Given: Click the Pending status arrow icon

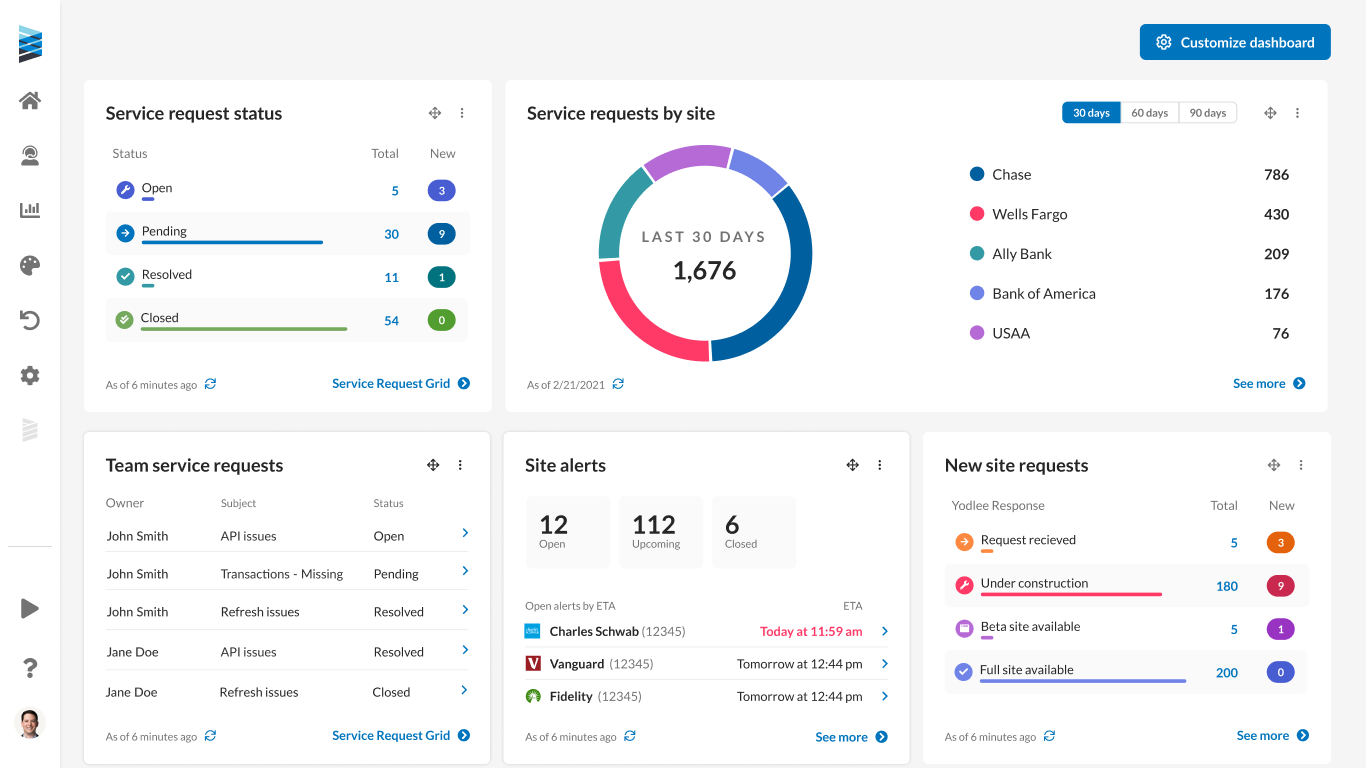Looking at the screenshot, I should pyautogui.click(x=125, y=233).
